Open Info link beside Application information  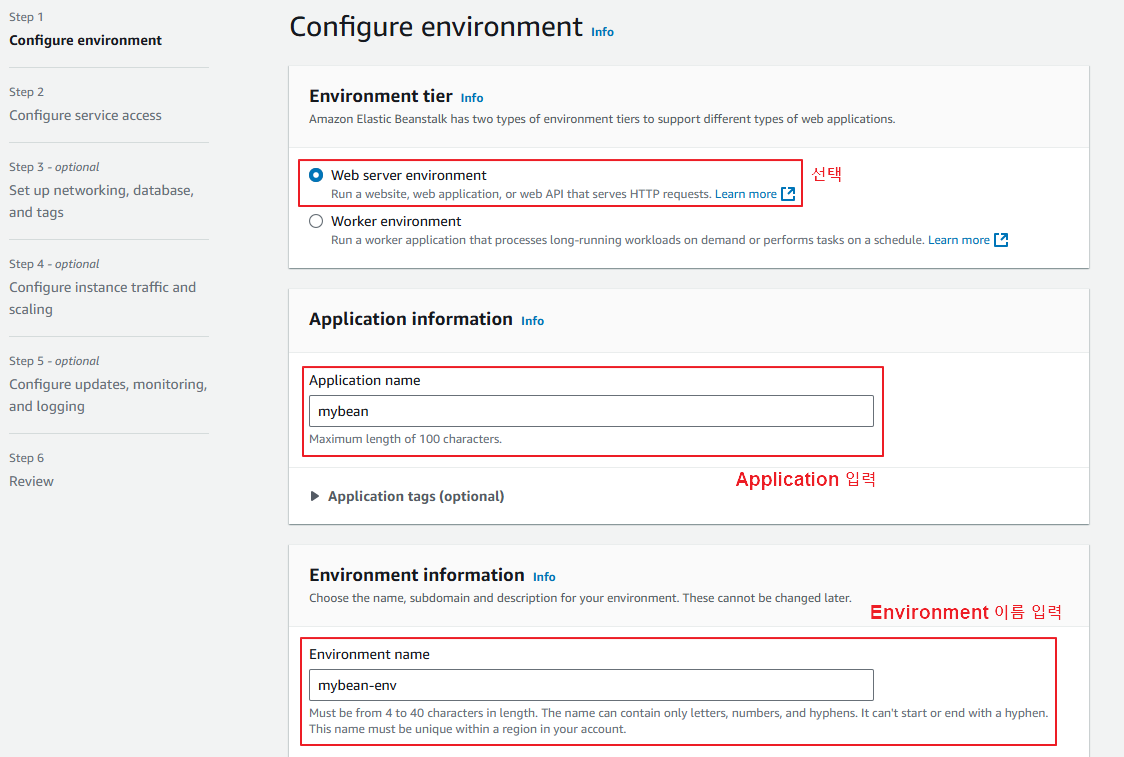pyautogui.click(x=533, y=321)
